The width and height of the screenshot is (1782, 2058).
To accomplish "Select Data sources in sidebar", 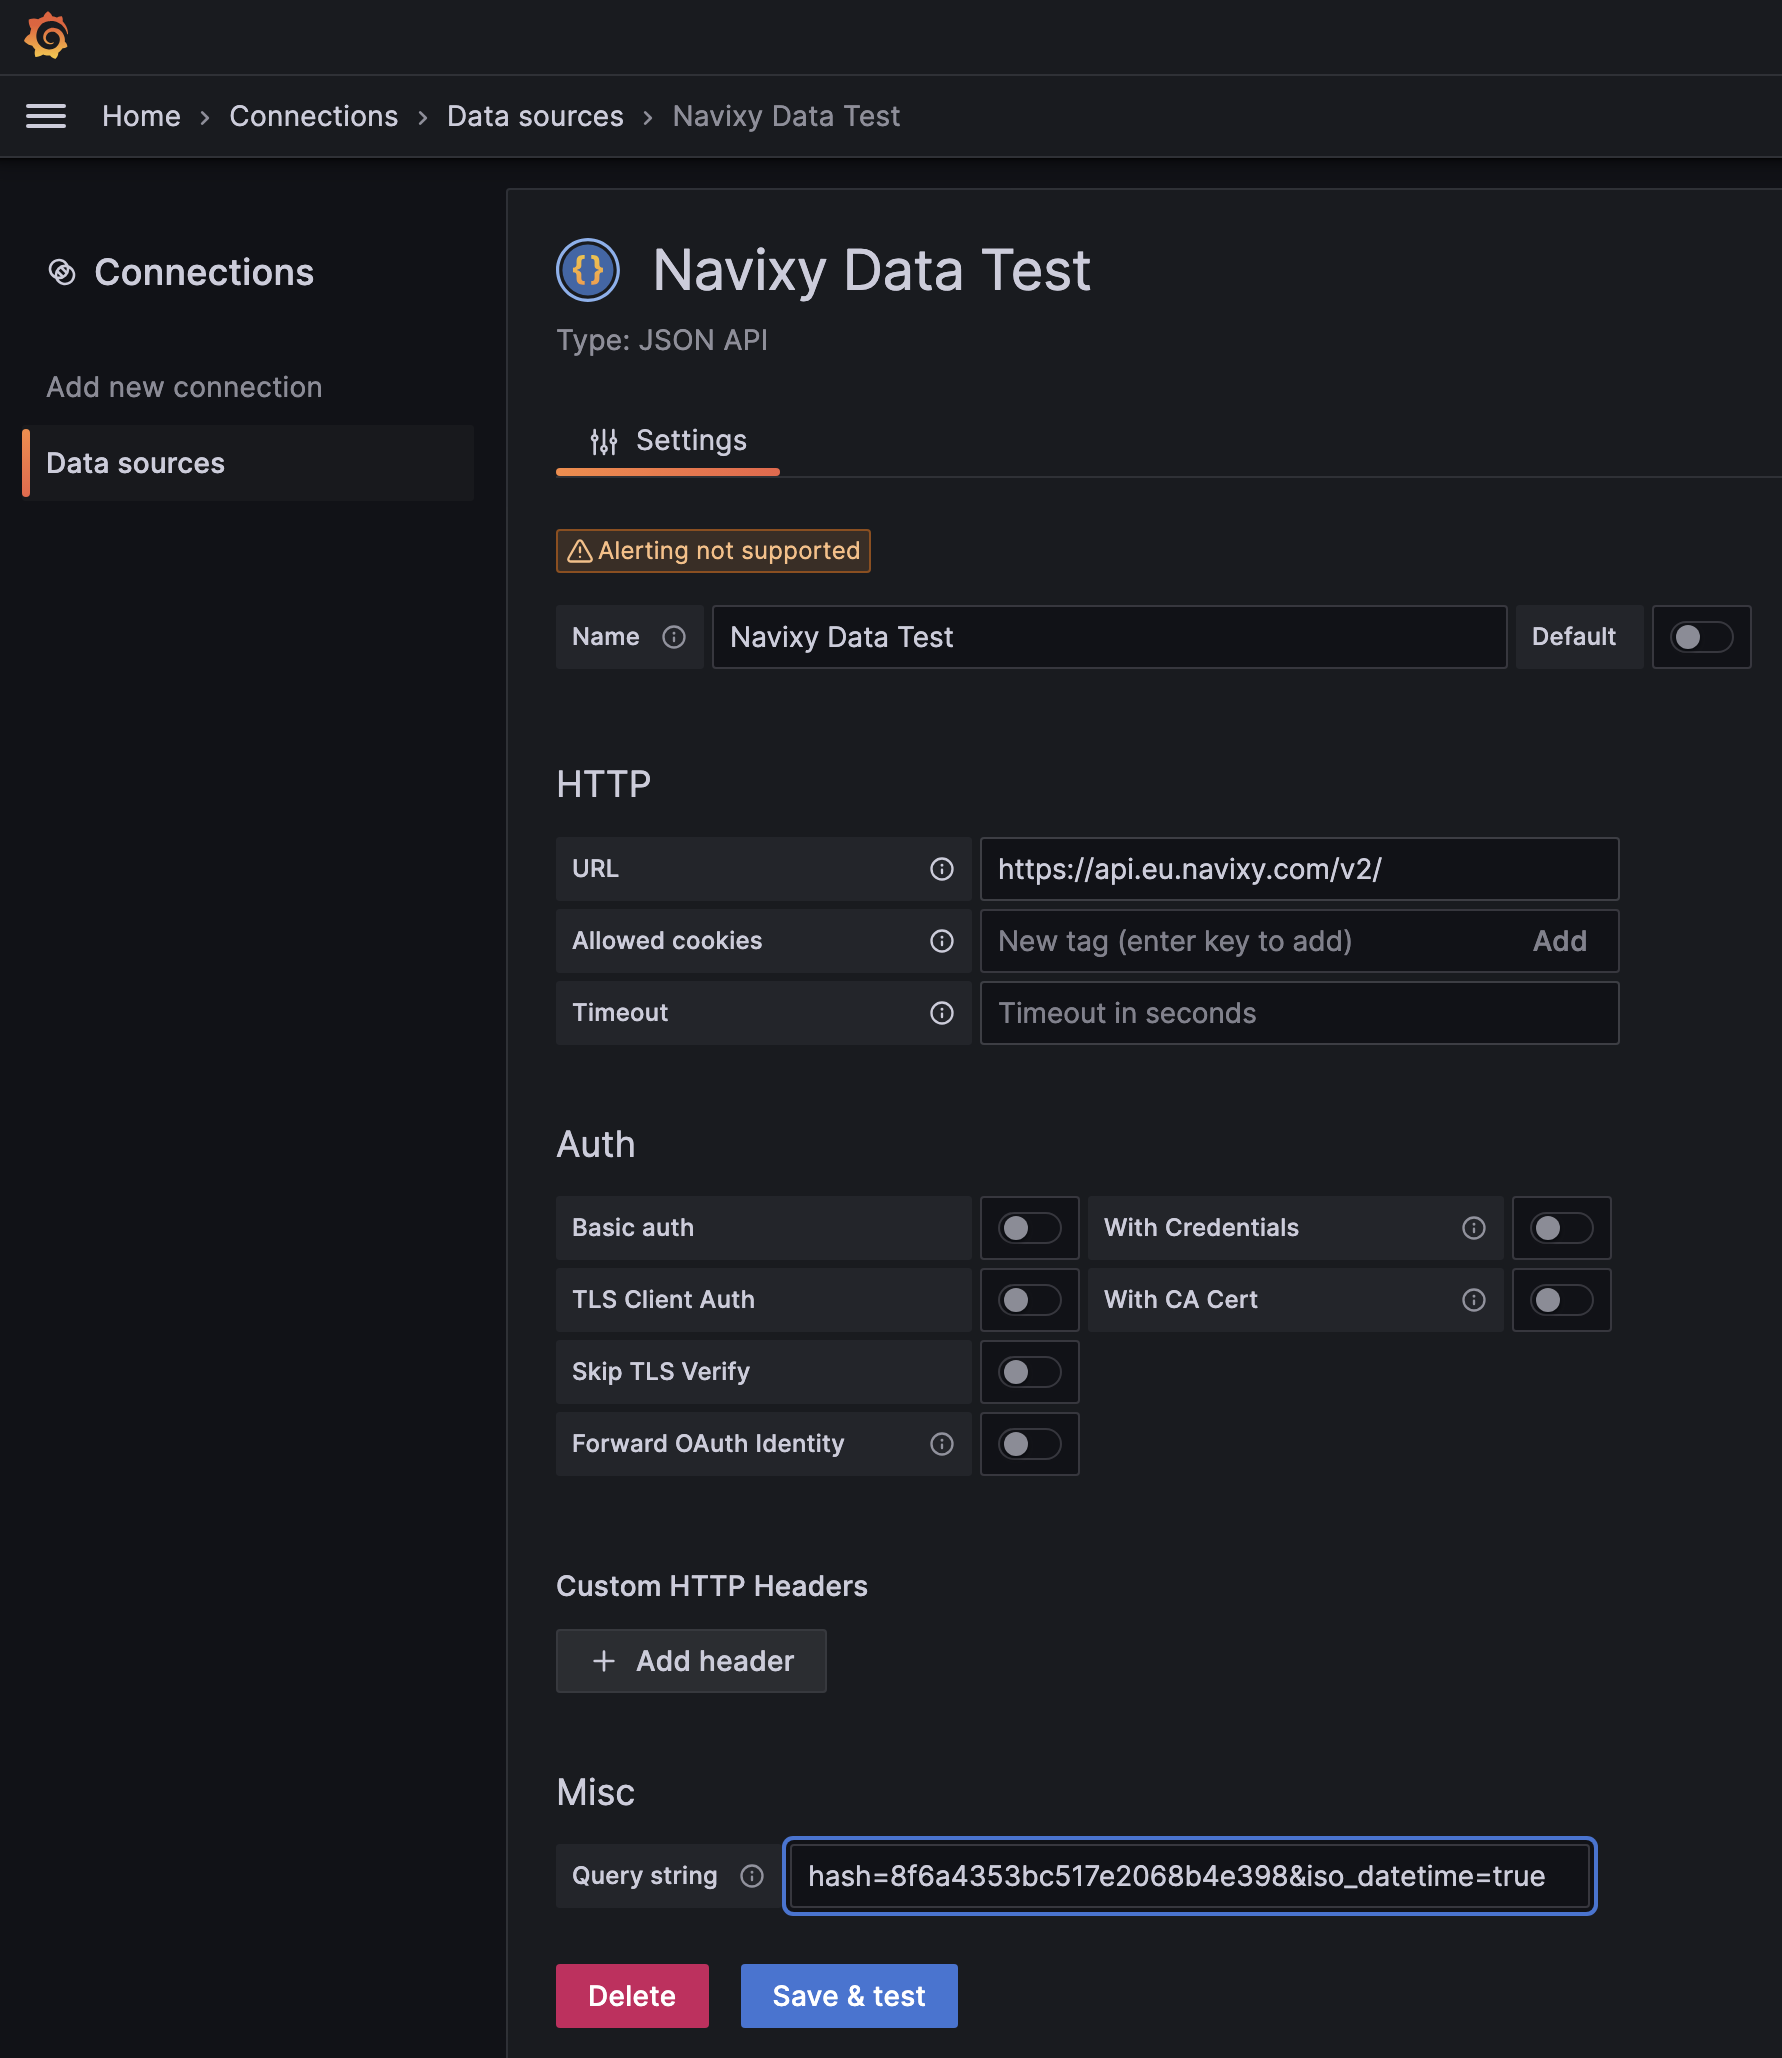I will [248, 463].
